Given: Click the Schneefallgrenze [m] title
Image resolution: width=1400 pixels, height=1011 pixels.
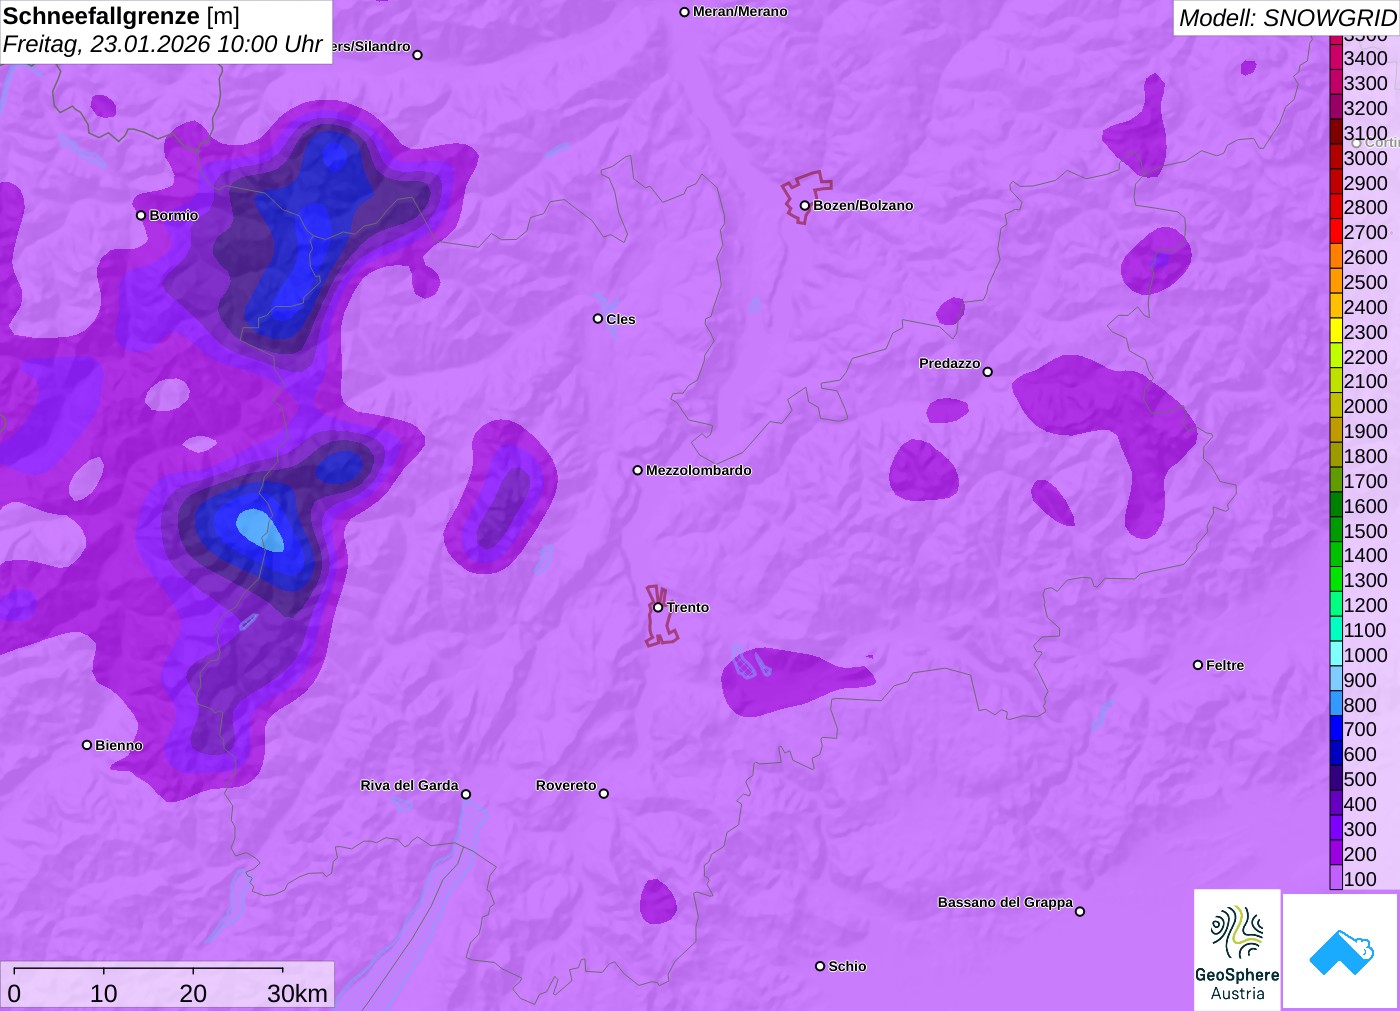Looking at the screenshot, I should (x=121, y=16).
